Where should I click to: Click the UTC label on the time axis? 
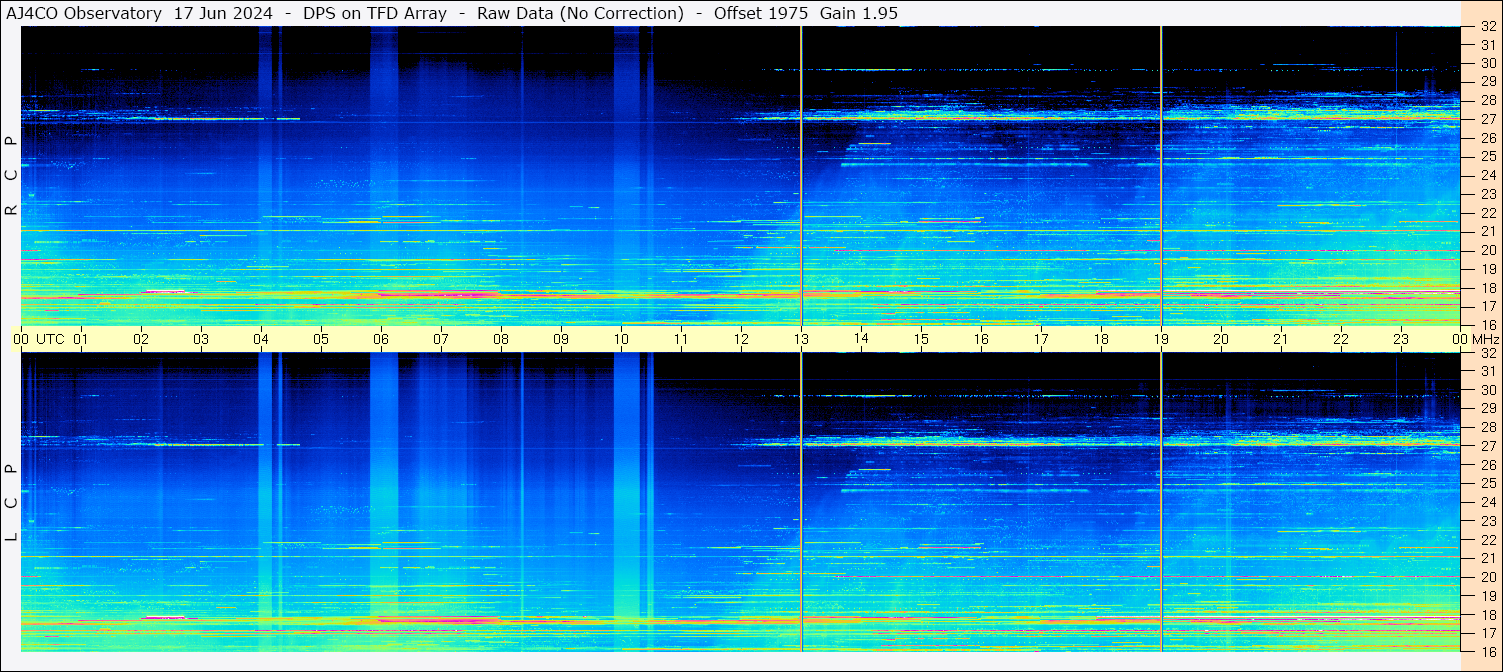point(51,339)
